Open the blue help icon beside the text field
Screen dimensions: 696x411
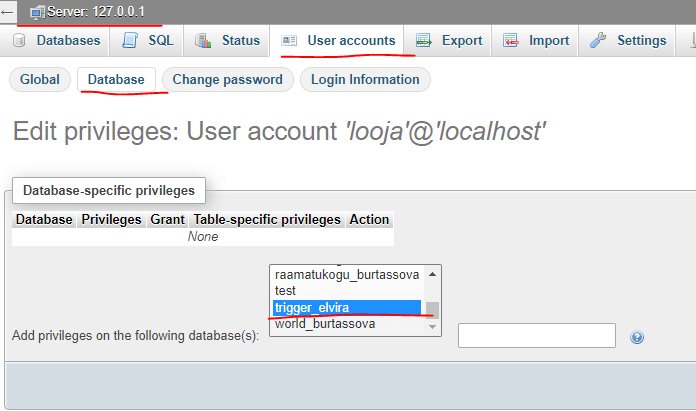pos(637,337)
